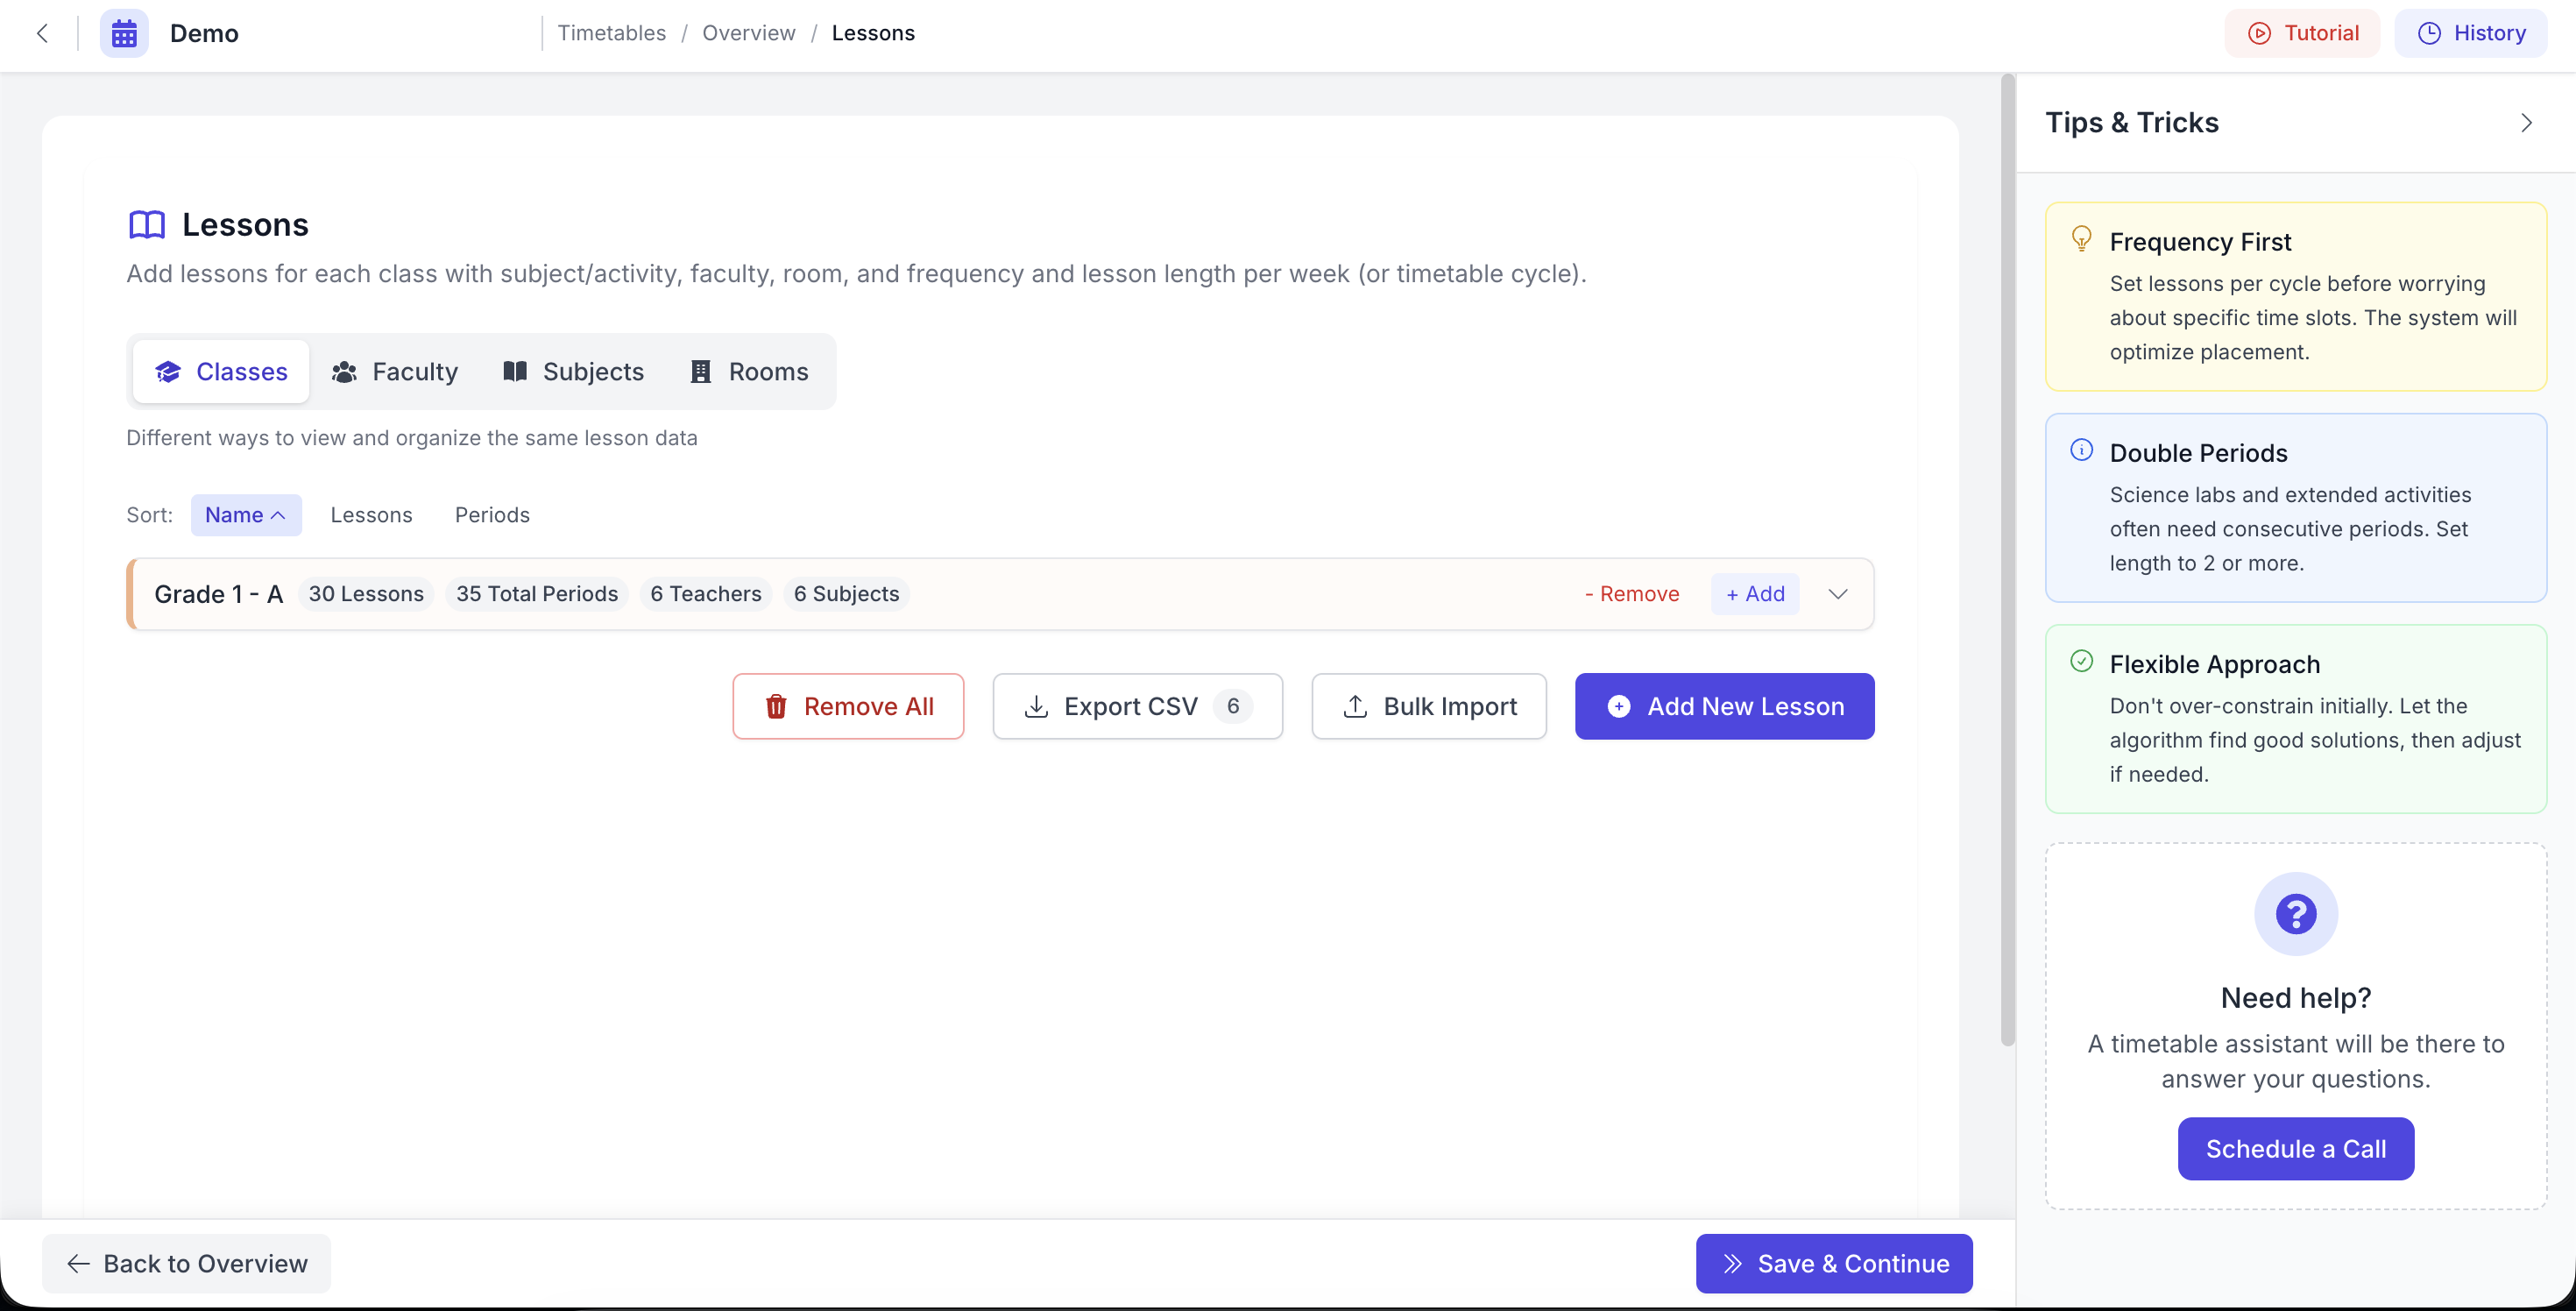2576x1311 pixels.
Task: Click the back arrow in the header
Action: pos(42,33)
